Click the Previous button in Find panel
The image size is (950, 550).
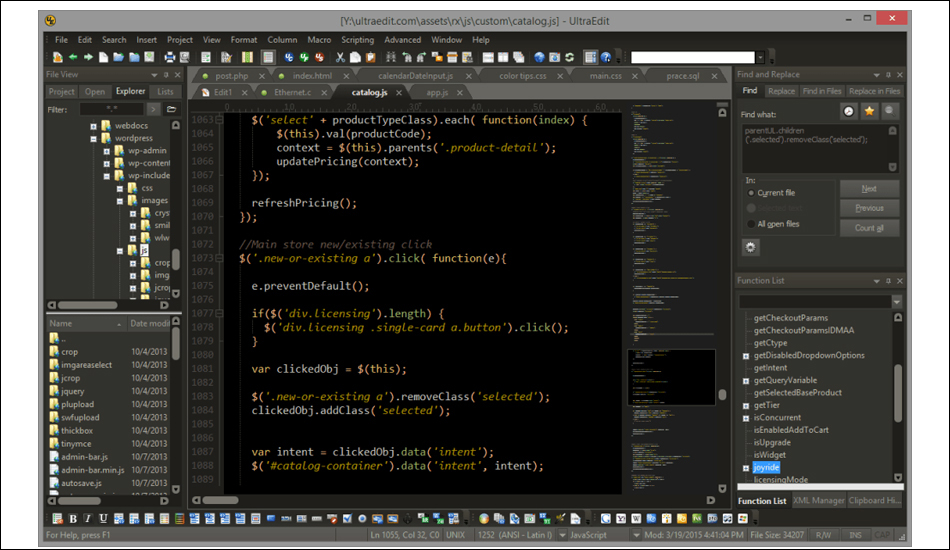869,208
